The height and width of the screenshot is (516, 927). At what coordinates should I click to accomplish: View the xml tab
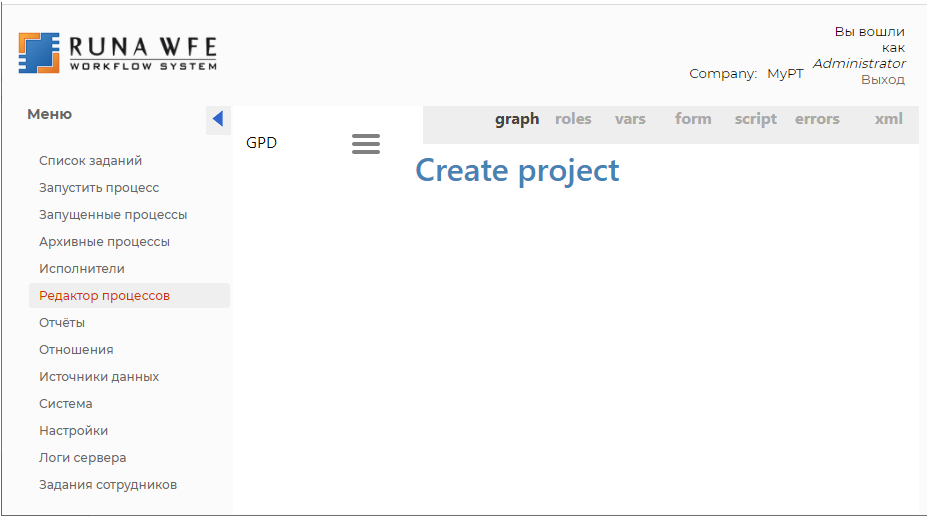[x=889, y=119]
